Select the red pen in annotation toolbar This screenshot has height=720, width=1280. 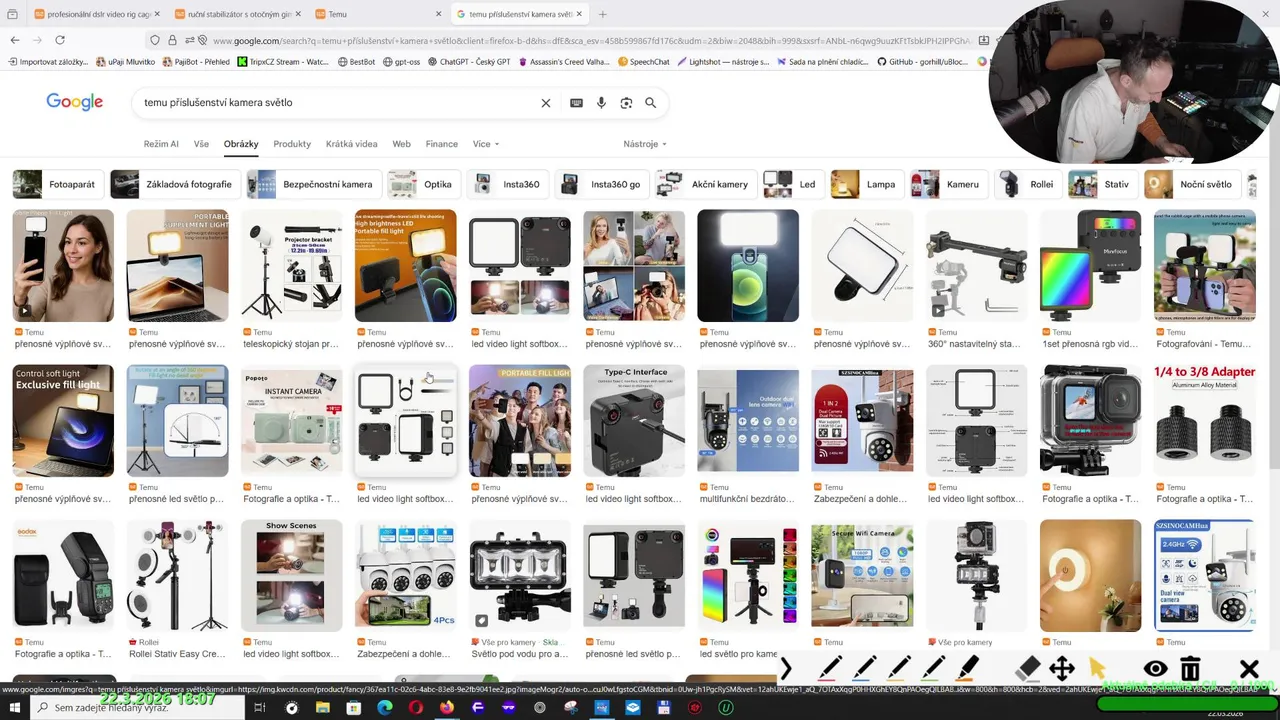(830, 668)
